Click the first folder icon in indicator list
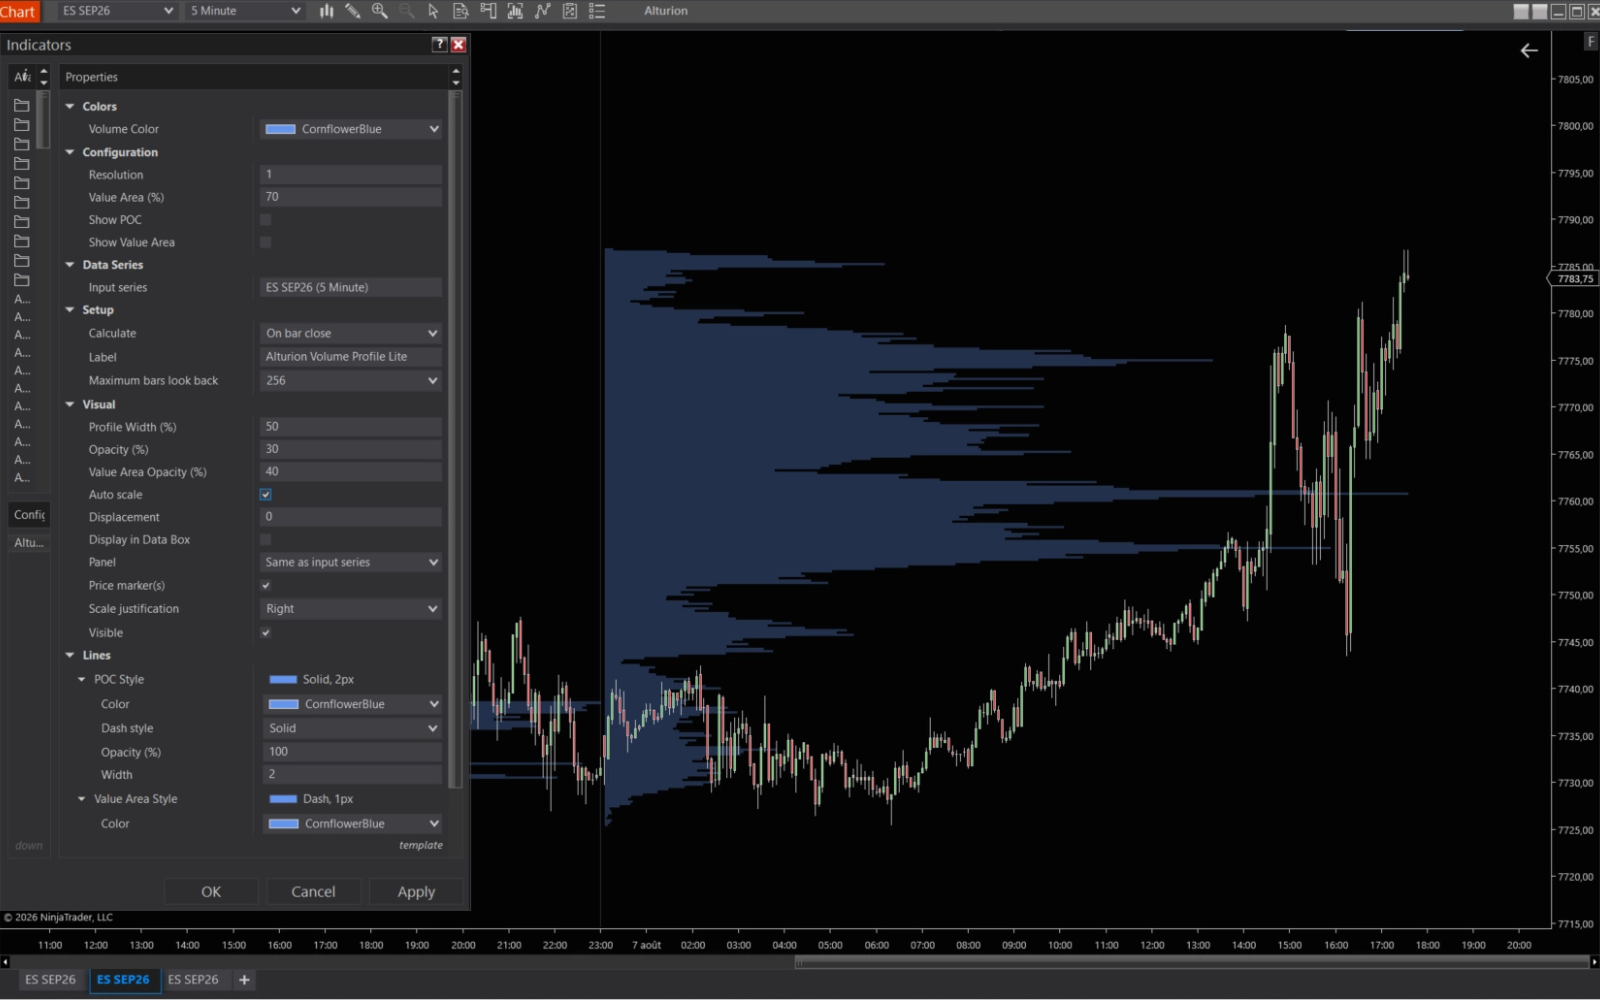This screenshot has width=1600, height=1000. pyautogui.click(x=21, y=105)
